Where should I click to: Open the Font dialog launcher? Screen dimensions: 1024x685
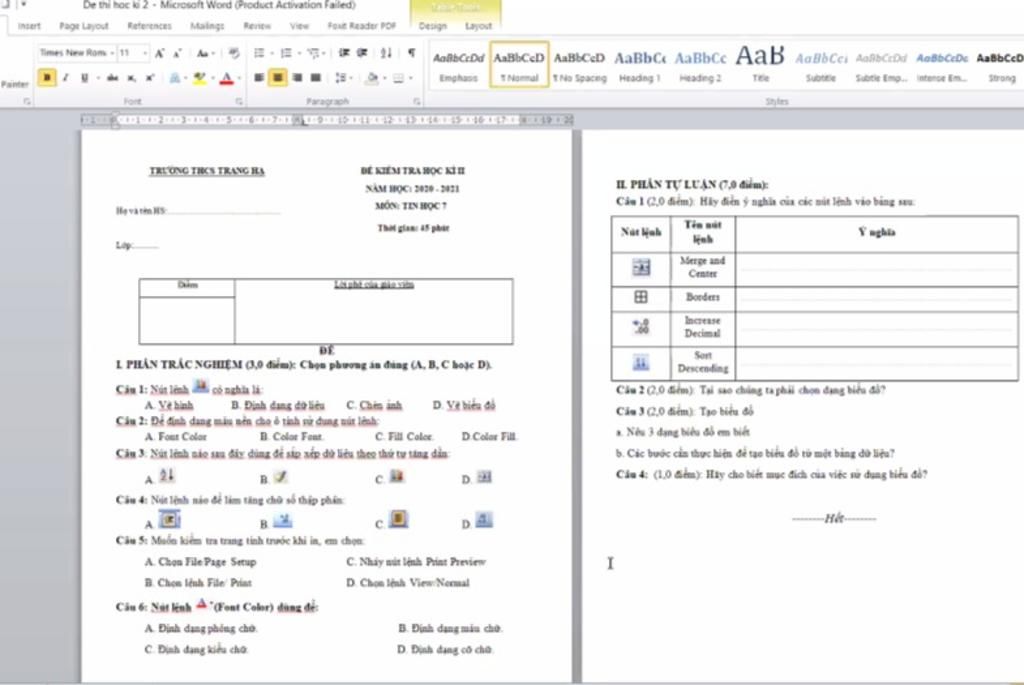tap(239, 101)
